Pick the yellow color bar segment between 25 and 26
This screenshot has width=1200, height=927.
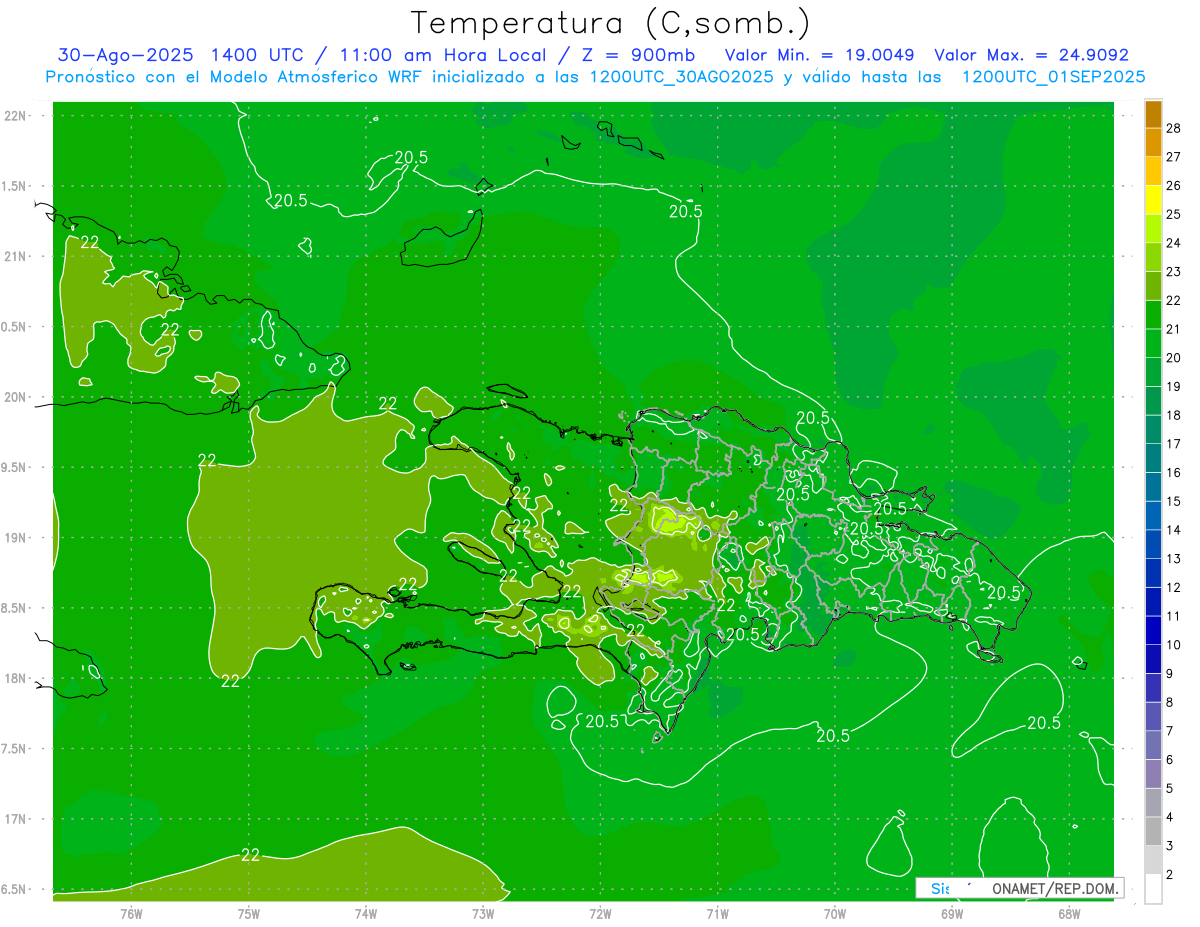click(x=1153, y=199)
